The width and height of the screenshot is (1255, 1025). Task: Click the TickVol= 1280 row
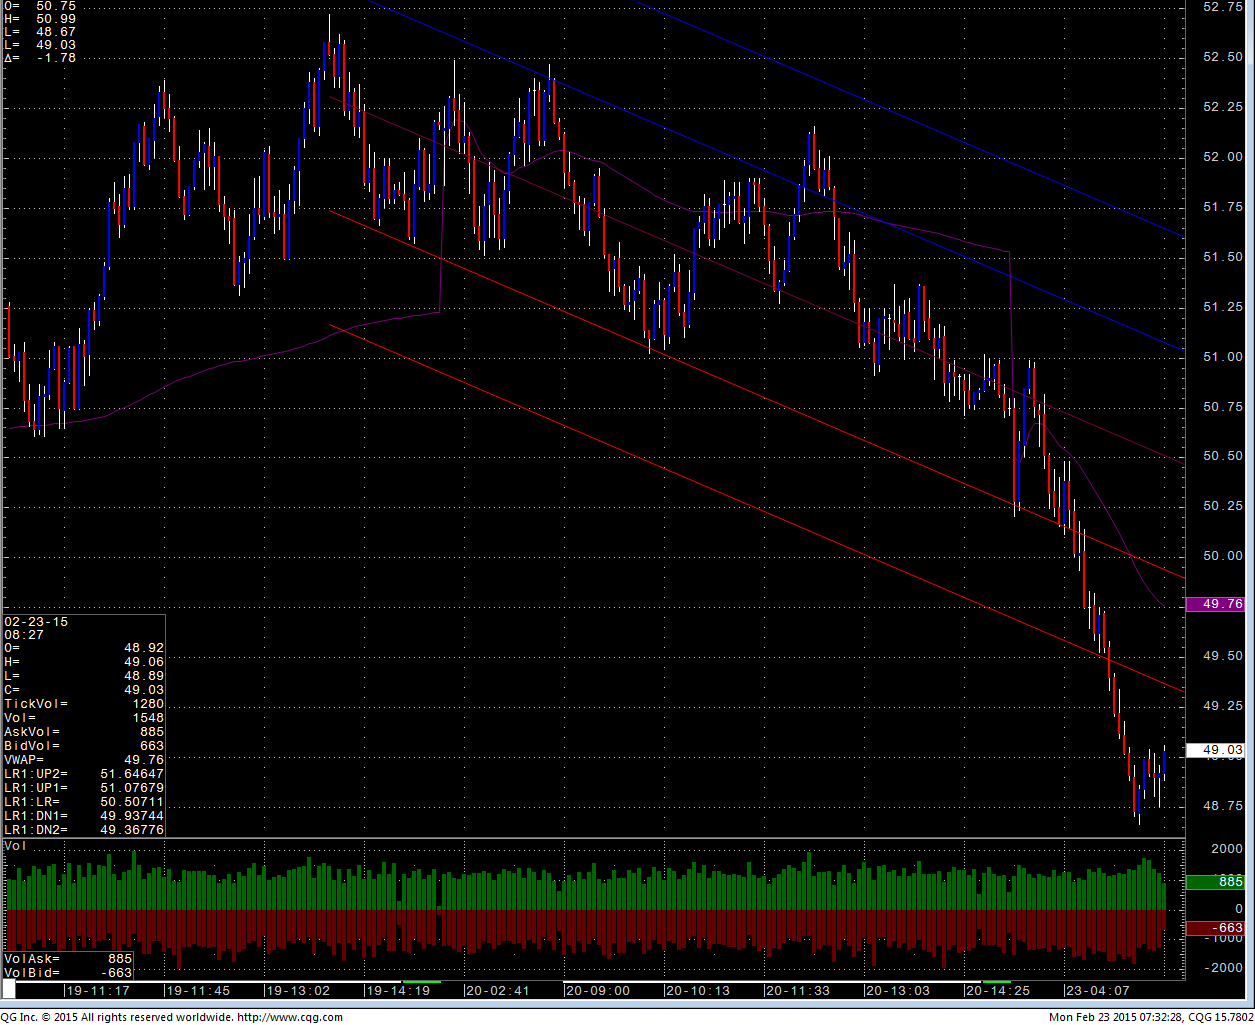84,704
